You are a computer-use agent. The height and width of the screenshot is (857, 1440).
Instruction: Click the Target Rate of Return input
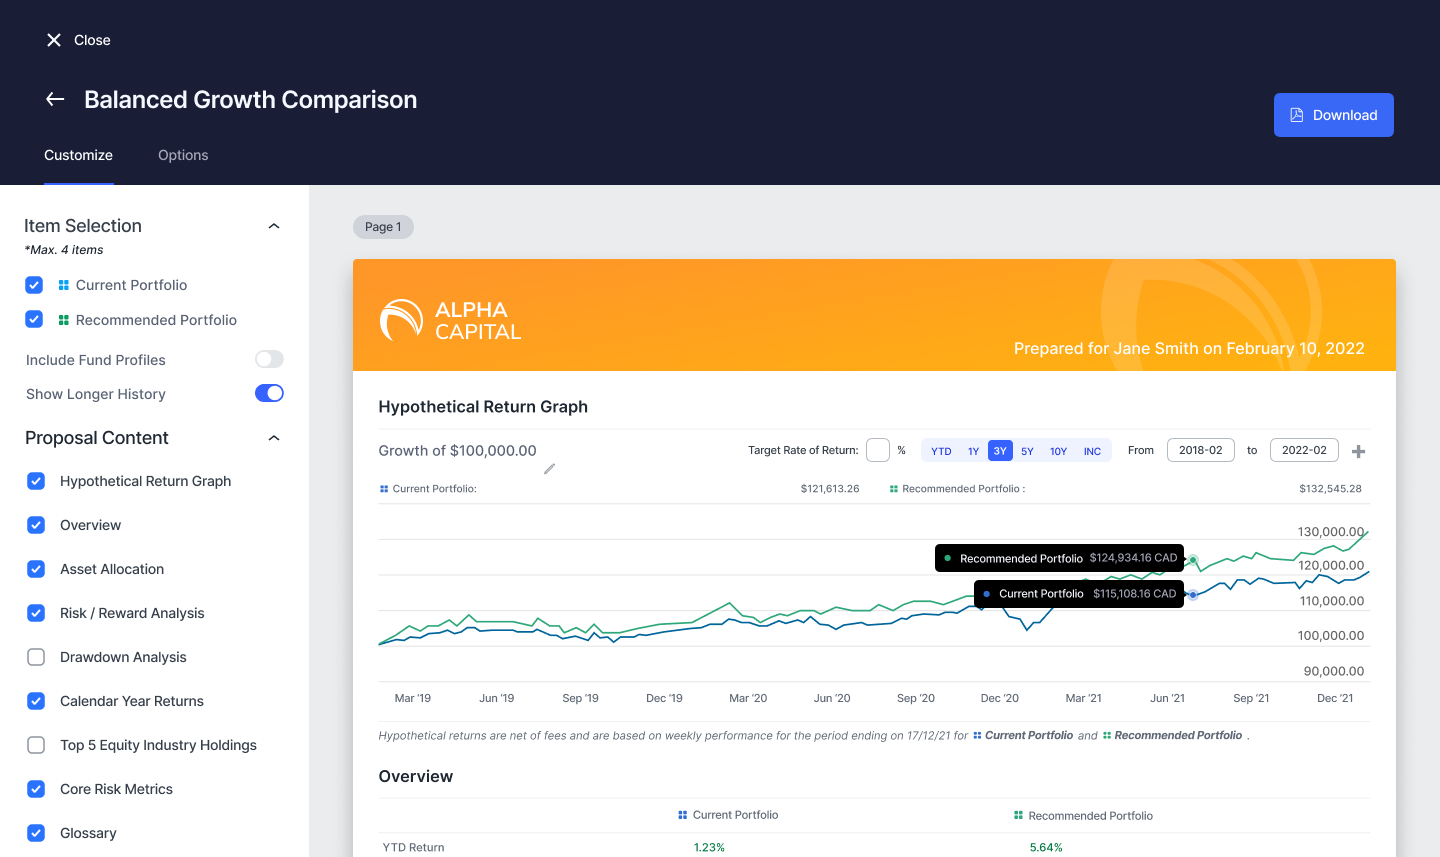click(x=877, y=450)
